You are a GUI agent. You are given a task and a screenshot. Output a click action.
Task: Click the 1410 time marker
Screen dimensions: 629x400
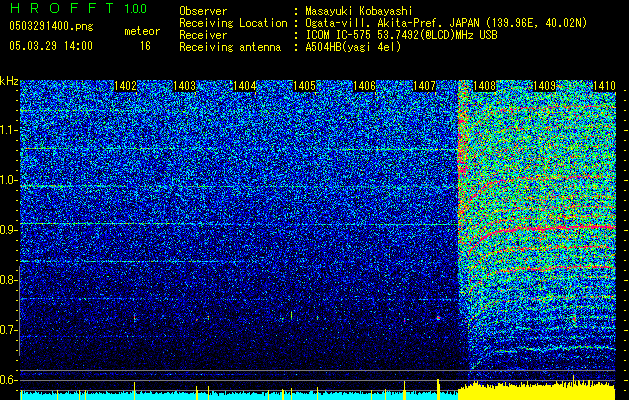click(604, 86)
